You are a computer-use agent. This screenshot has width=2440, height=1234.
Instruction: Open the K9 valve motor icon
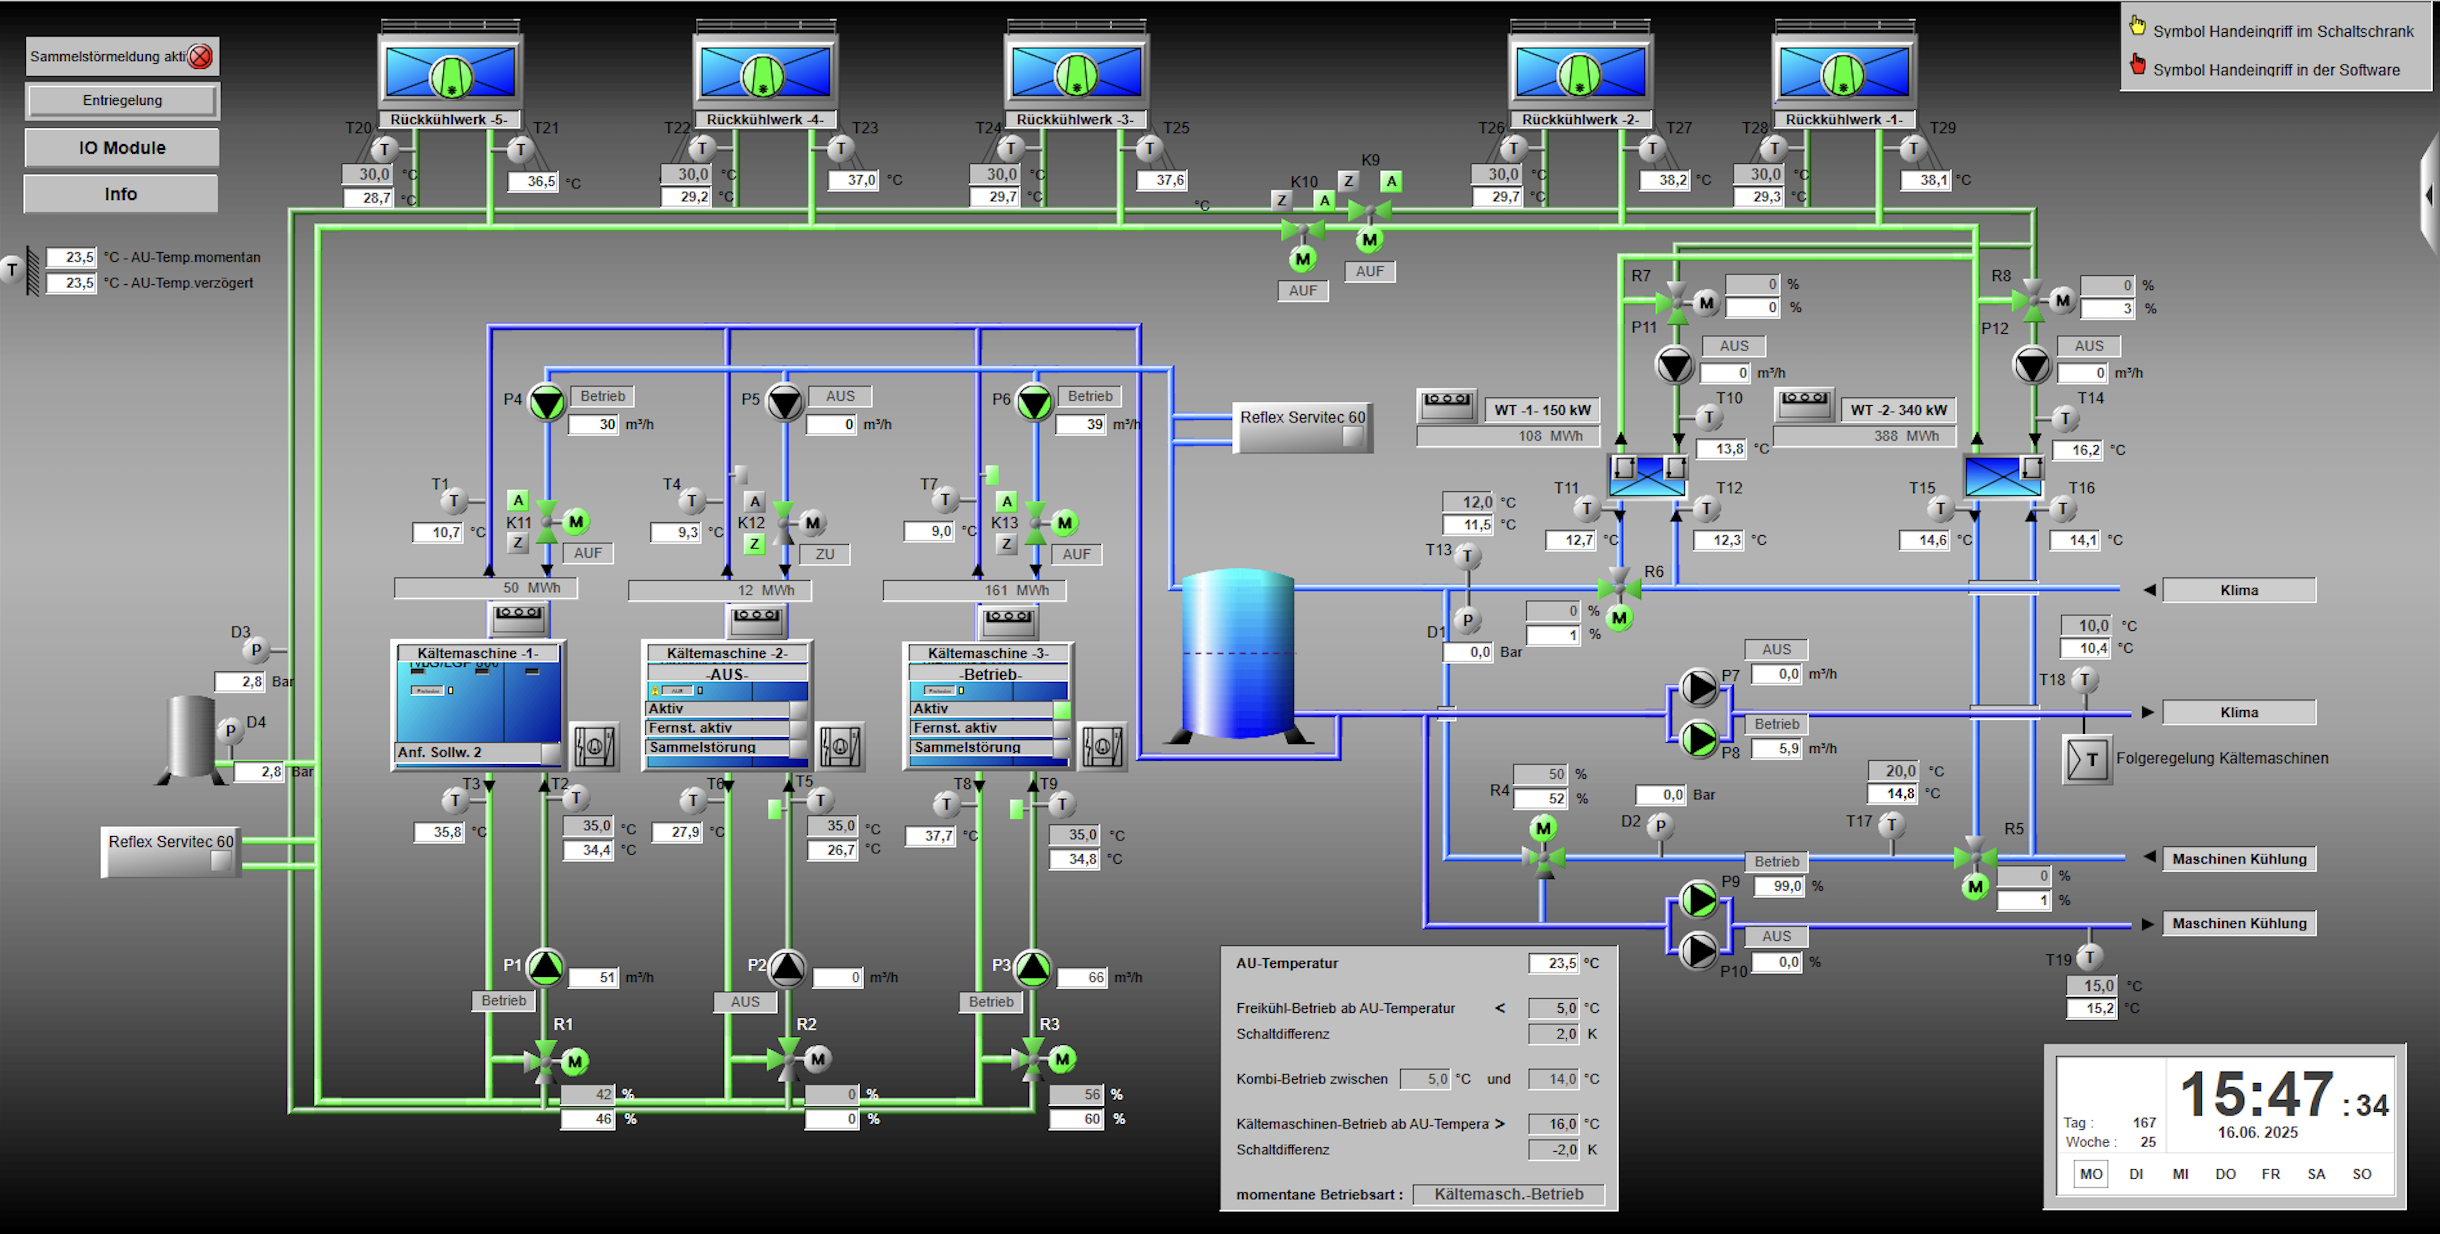[1369, 240]
